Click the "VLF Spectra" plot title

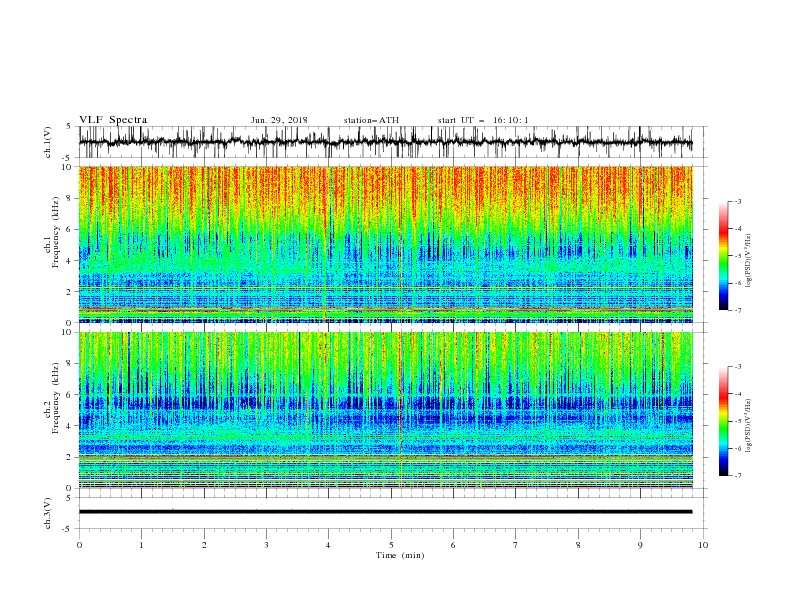[x=113, y=120]
